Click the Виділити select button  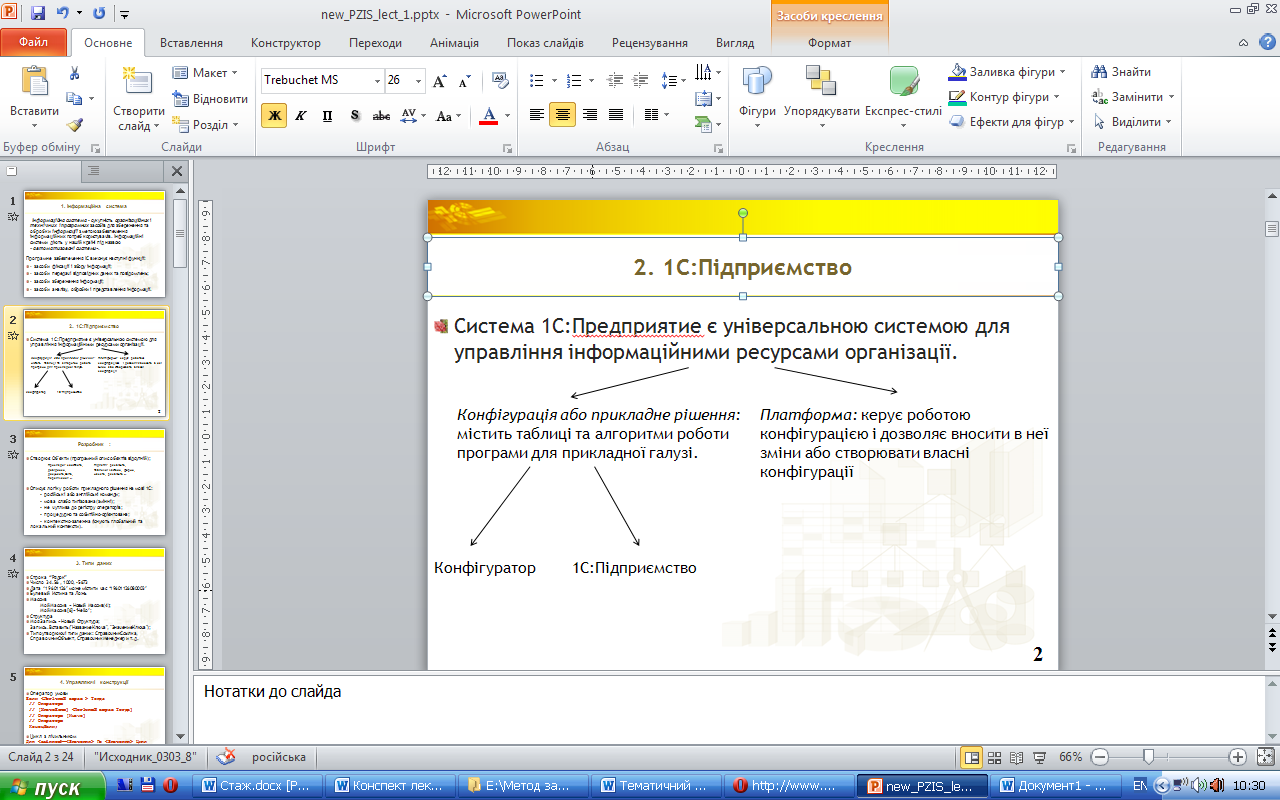coord(1132,122)
